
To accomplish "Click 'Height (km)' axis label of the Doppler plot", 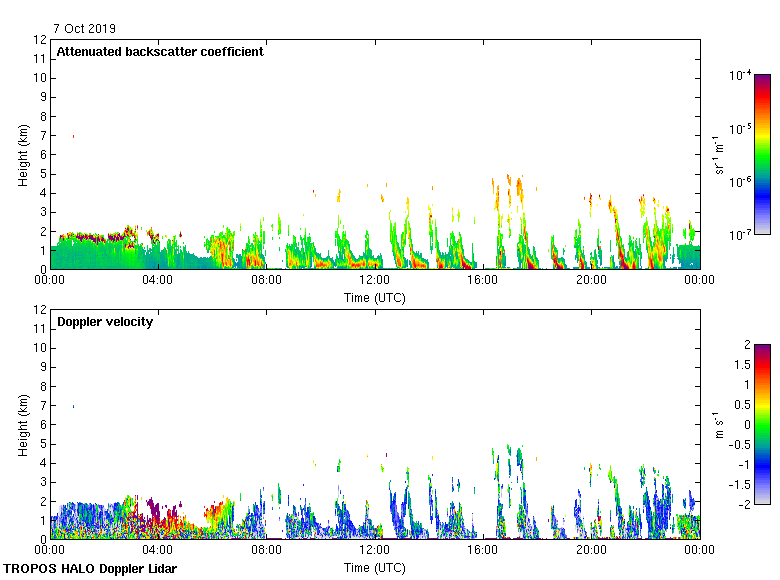I will tap(23, 424).
